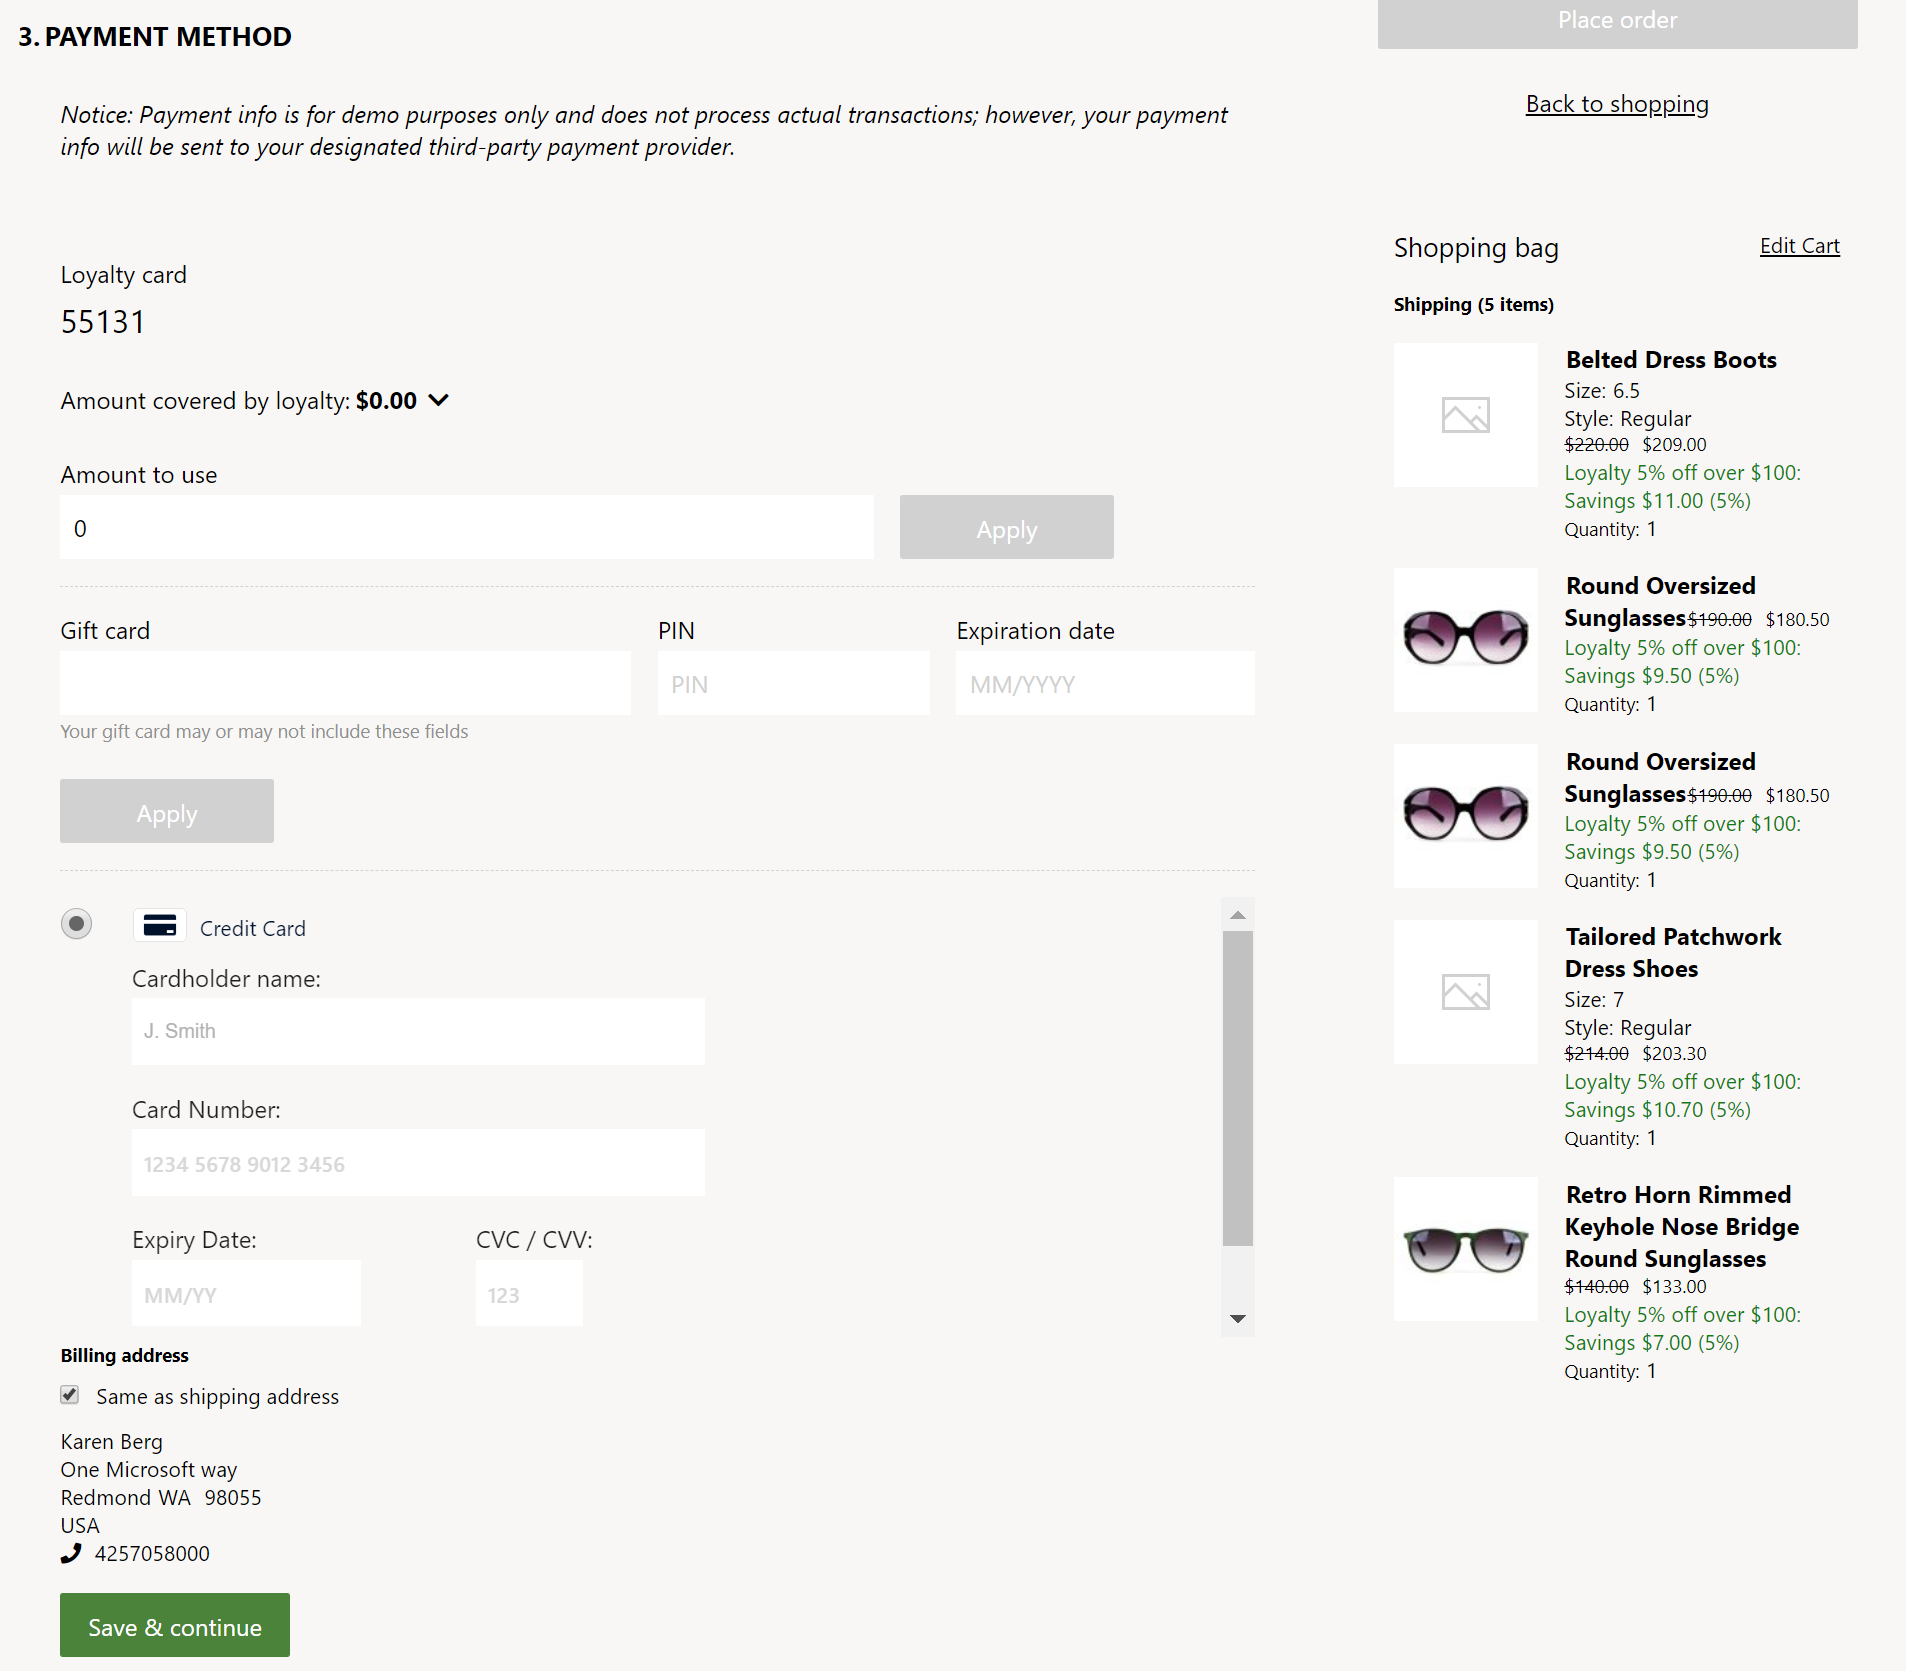Click the Place order button
This screenshot has width=1906, height=1671.
(x=1617, y=20)
